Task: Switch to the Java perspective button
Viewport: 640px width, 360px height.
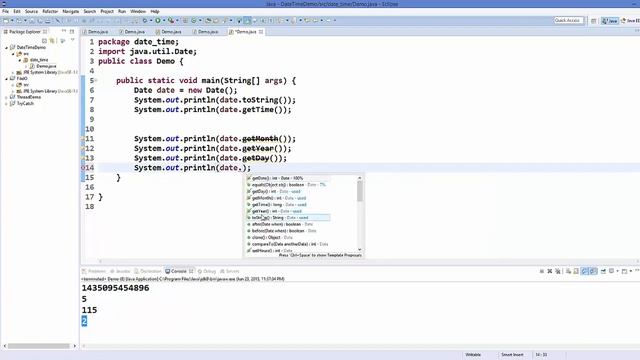Action: click(610, 21)
